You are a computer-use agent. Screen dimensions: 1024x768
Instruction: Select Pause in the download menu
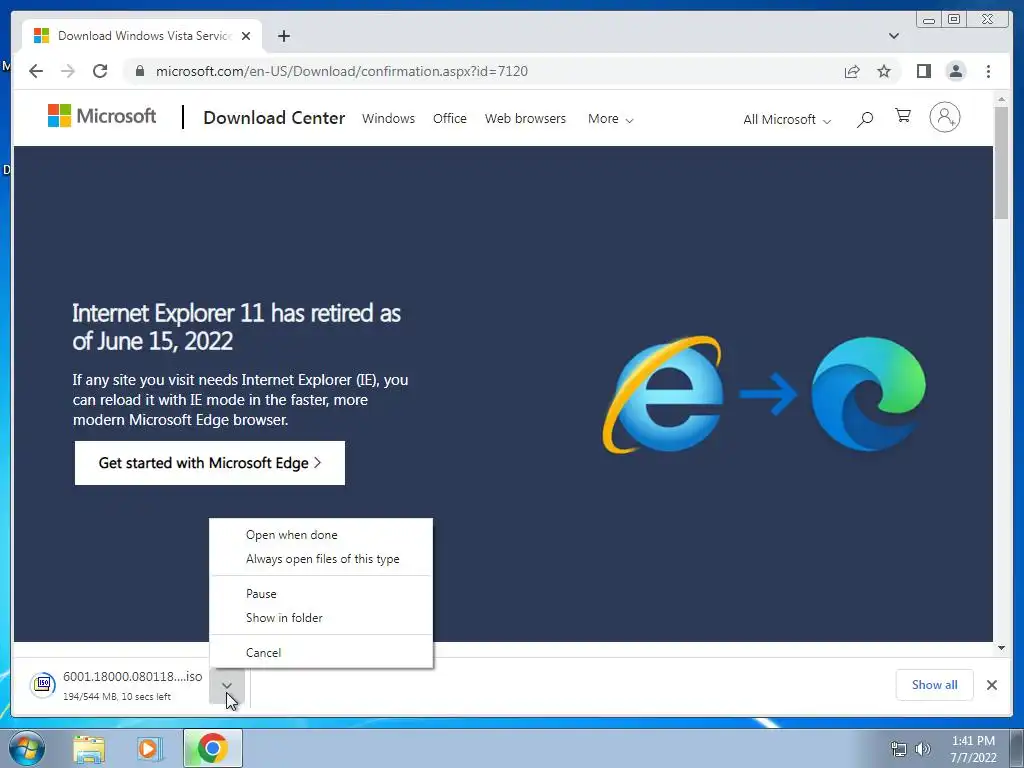[321, 594]
